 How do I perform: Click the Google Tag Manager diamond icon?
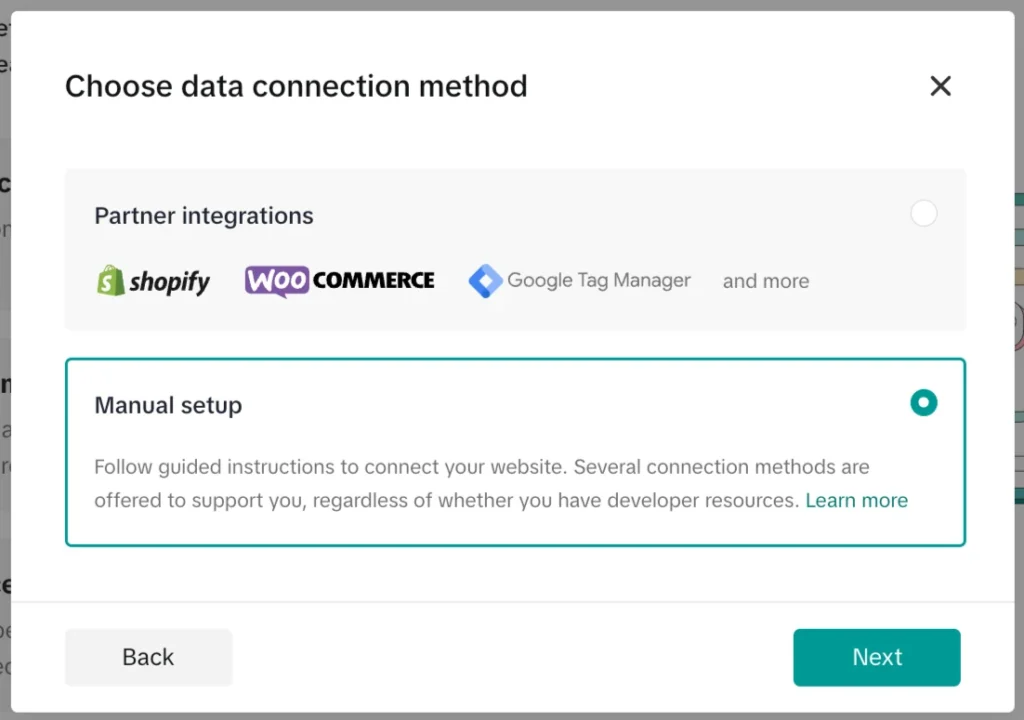pos(486,281)
